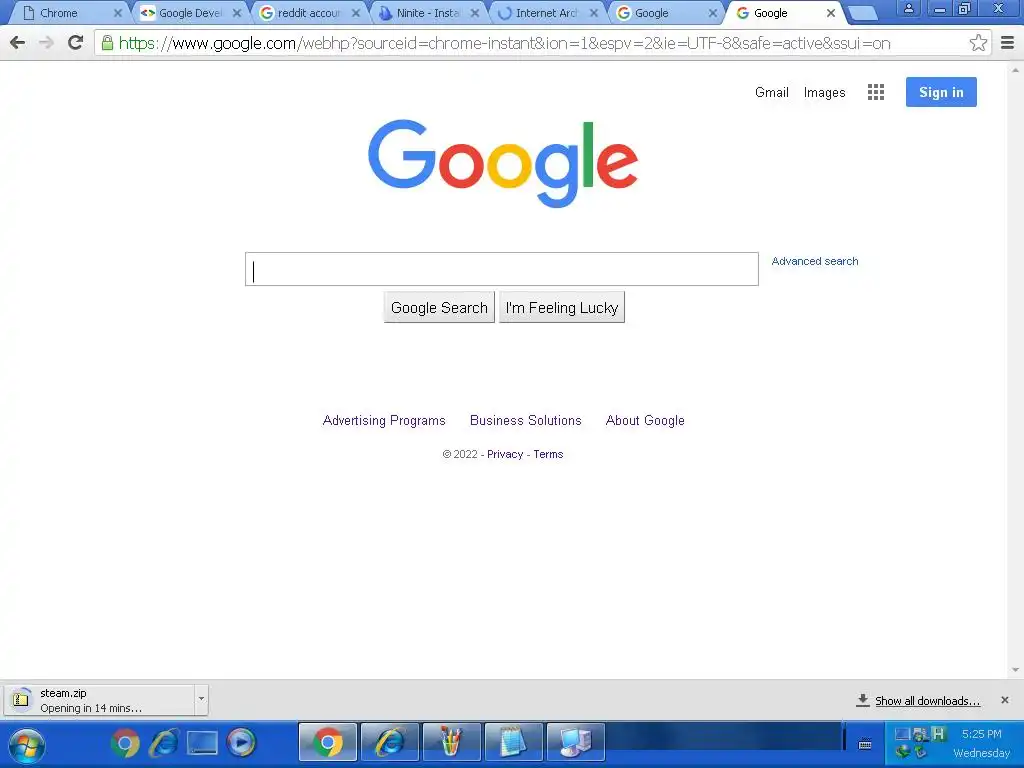Open the Terms link
1024x768 pixels.
point(548,455)
